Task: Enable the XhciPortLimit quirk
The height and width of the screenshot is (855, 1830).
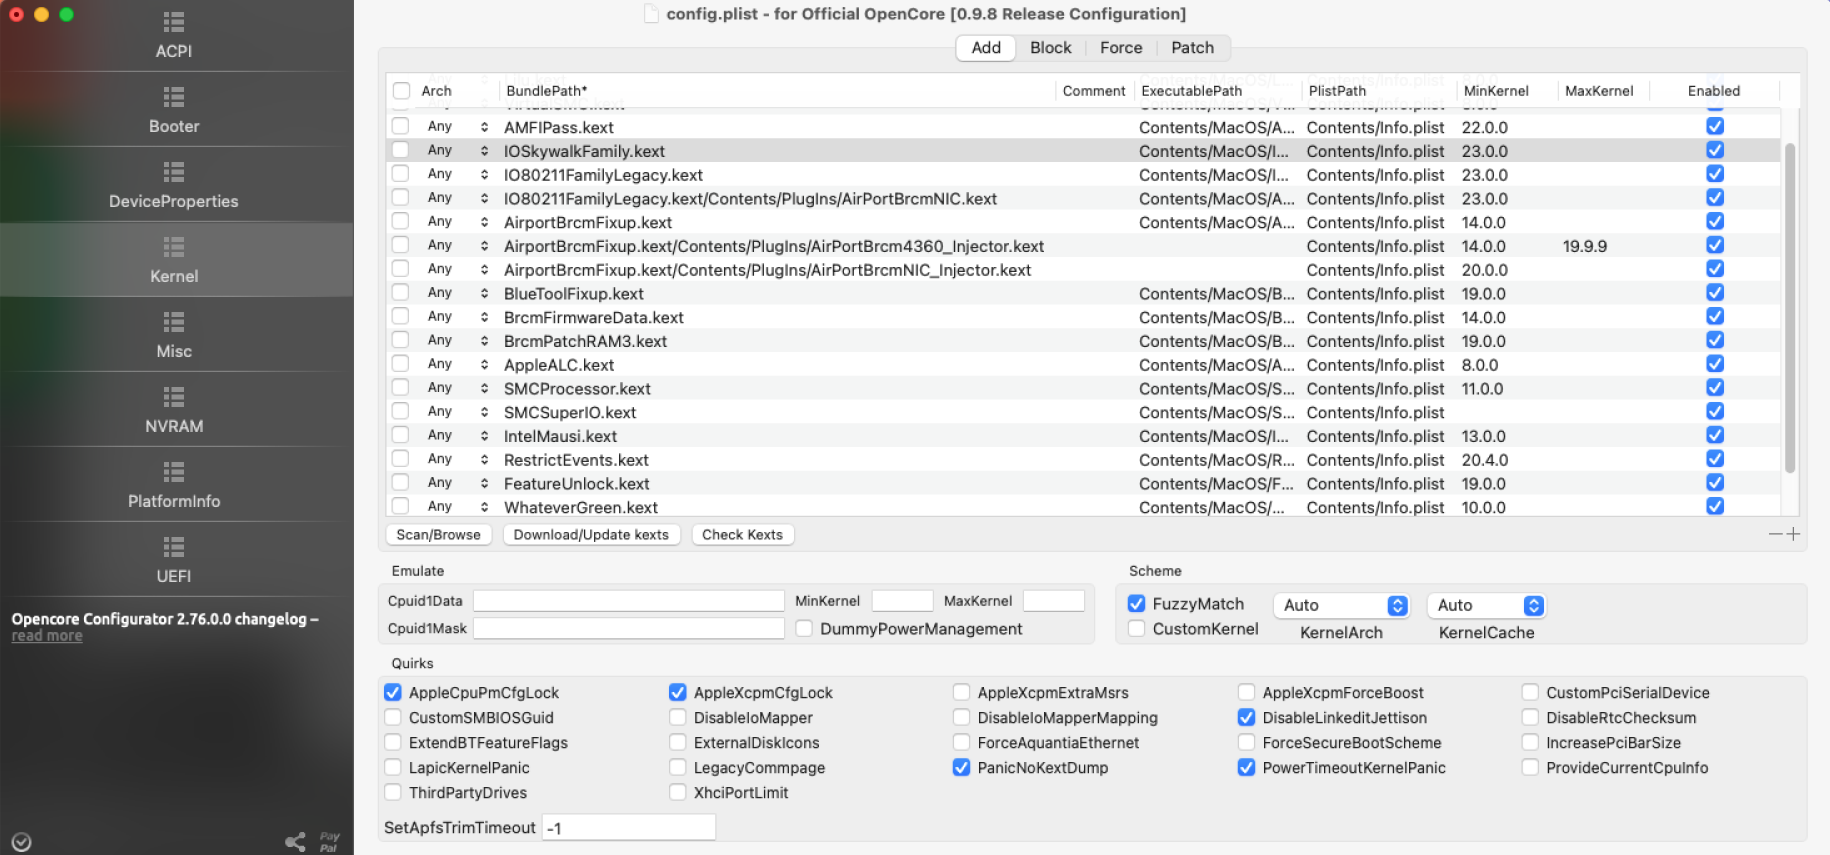Action: click(x=678, y=792)
